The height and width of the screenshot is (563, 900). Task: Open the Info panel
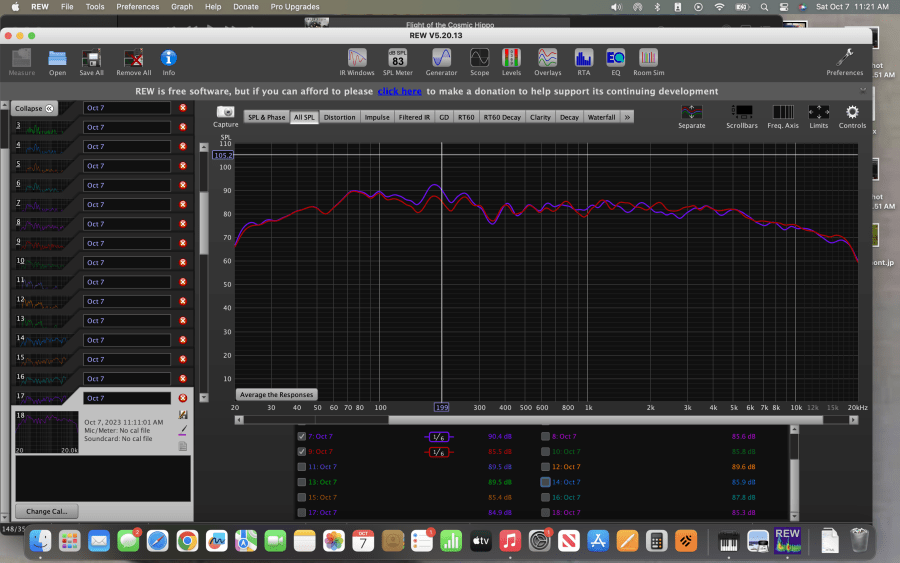tap(168, 62)
